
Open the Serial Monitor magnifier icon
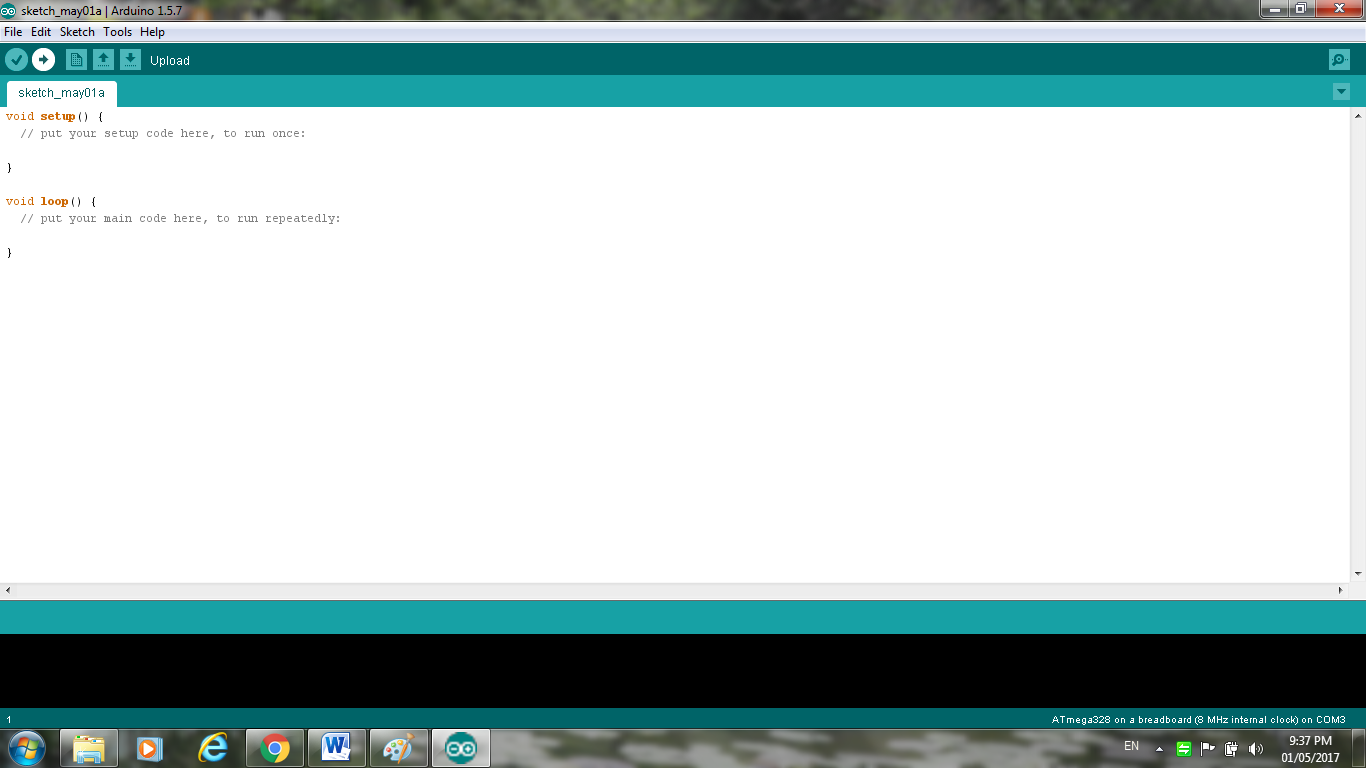coord(1339,60)
